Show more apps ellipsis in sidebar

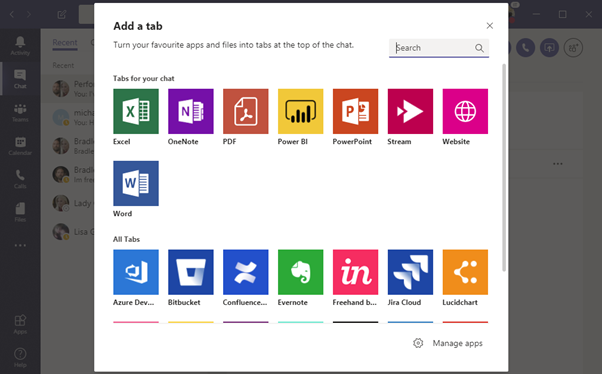[x=20, y=245]
